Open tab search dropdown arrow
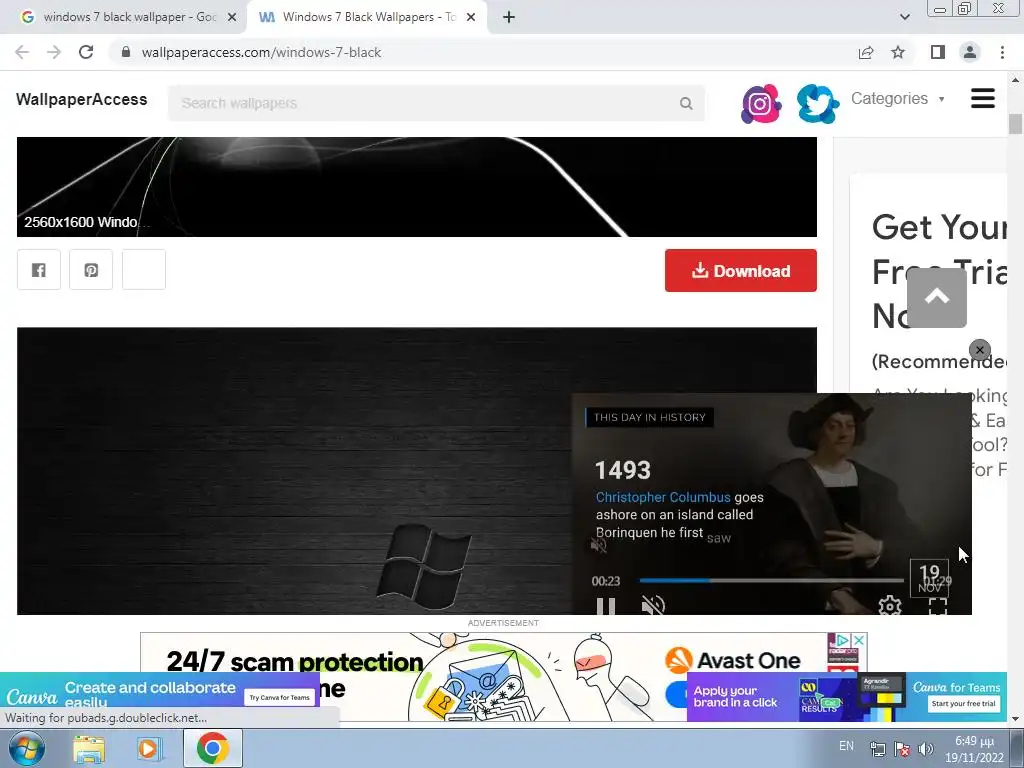 click(x=904, y=17)
